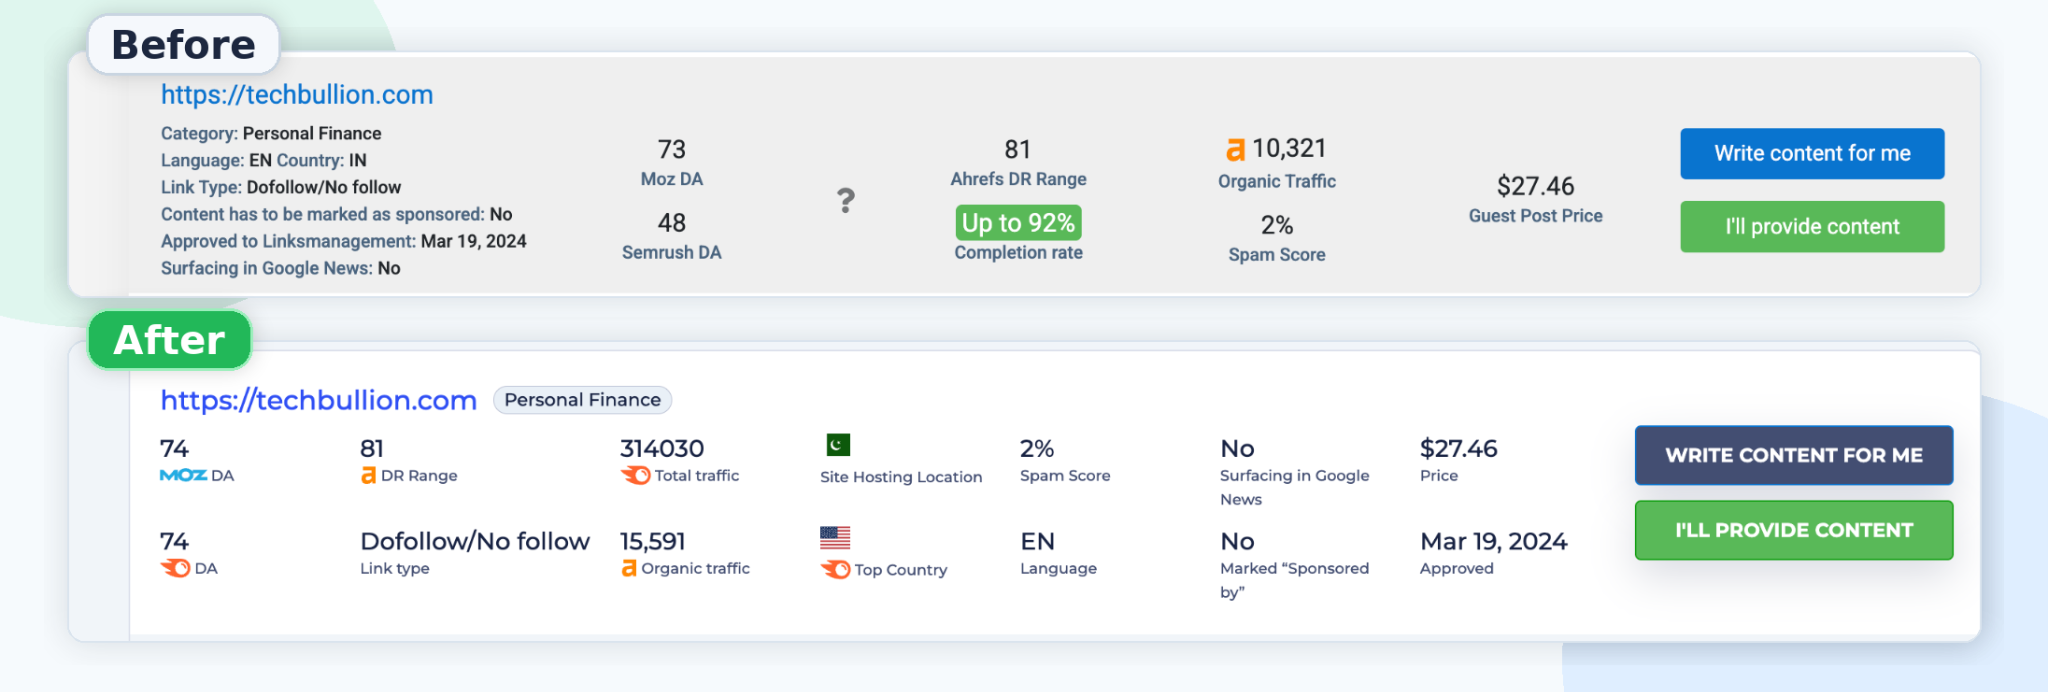The height and width of the screenshot is (692, 2048).
Task: Click the Ahrefs icon beside Organic traffic
Action: click(x=628, y=568)
